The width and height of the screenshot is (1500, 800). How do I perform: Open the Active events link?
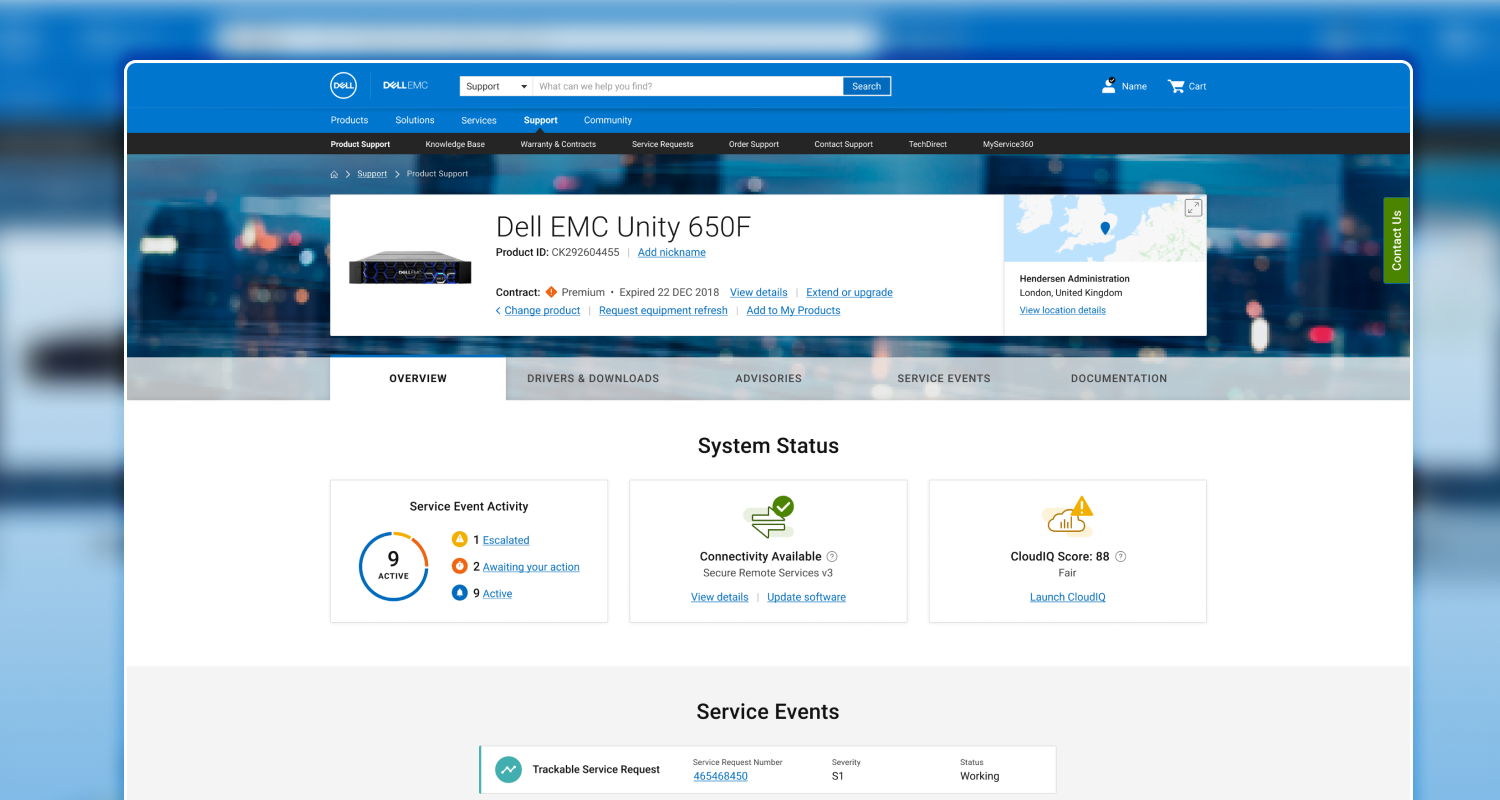(x=497, y=594)
